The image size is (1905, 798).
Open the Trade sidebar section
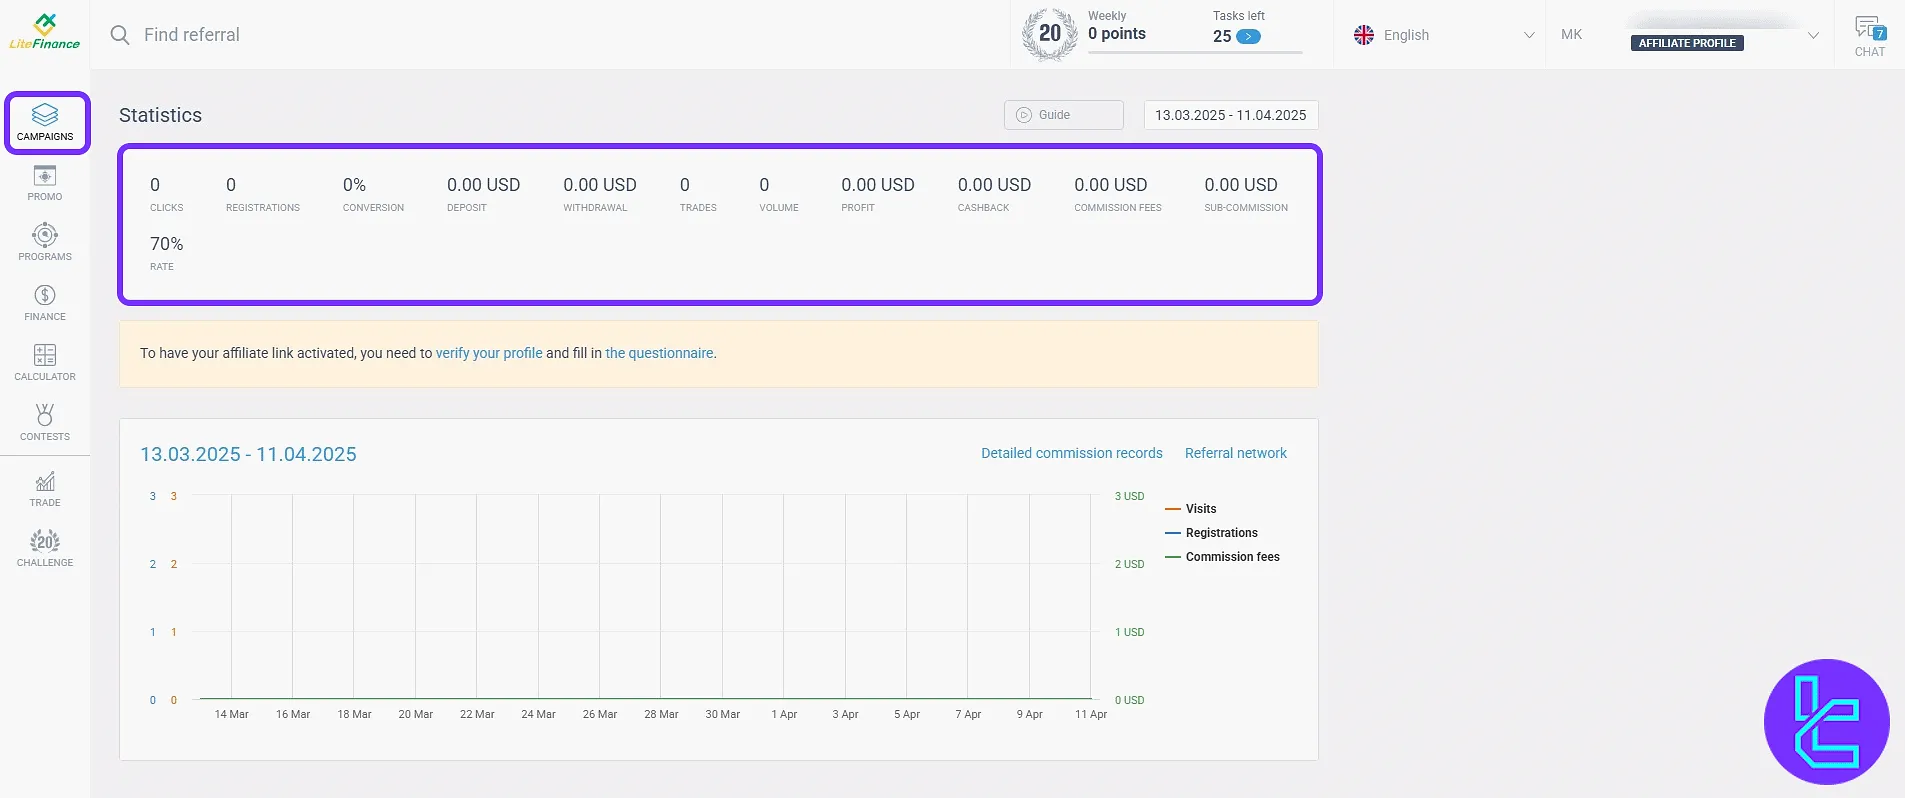click(x=45, y=489)
